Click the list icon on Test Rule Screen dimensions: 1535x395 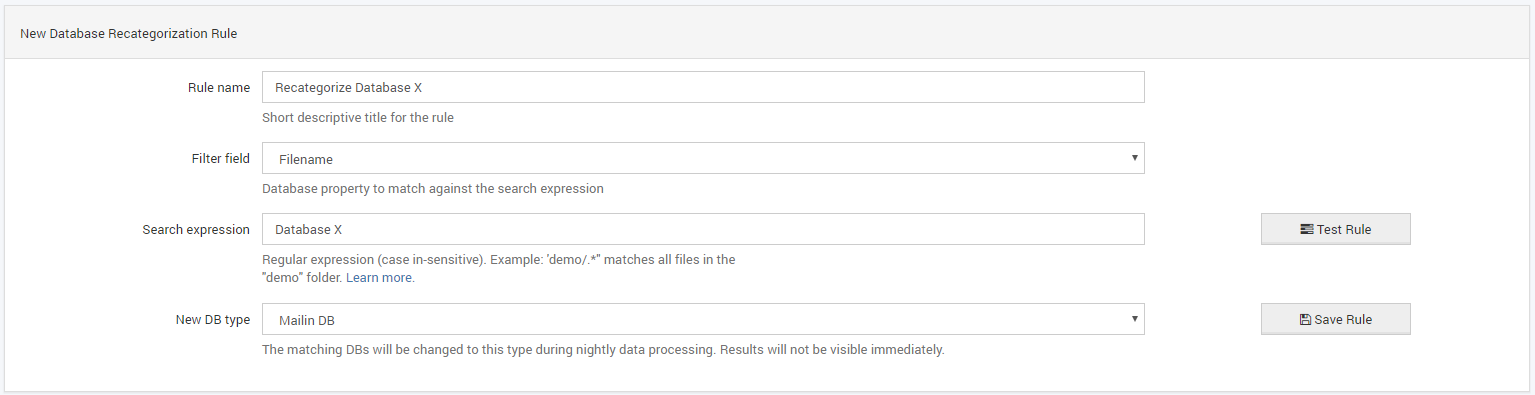[1306, 229]
